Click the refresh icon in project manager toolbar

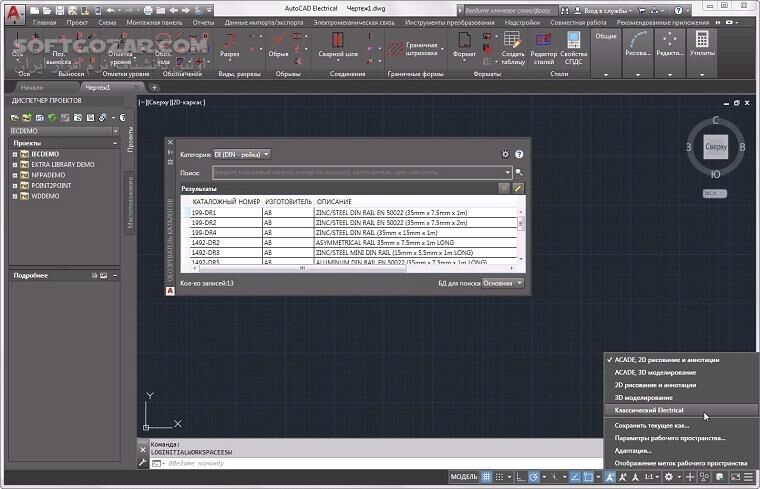click(52, 117)
